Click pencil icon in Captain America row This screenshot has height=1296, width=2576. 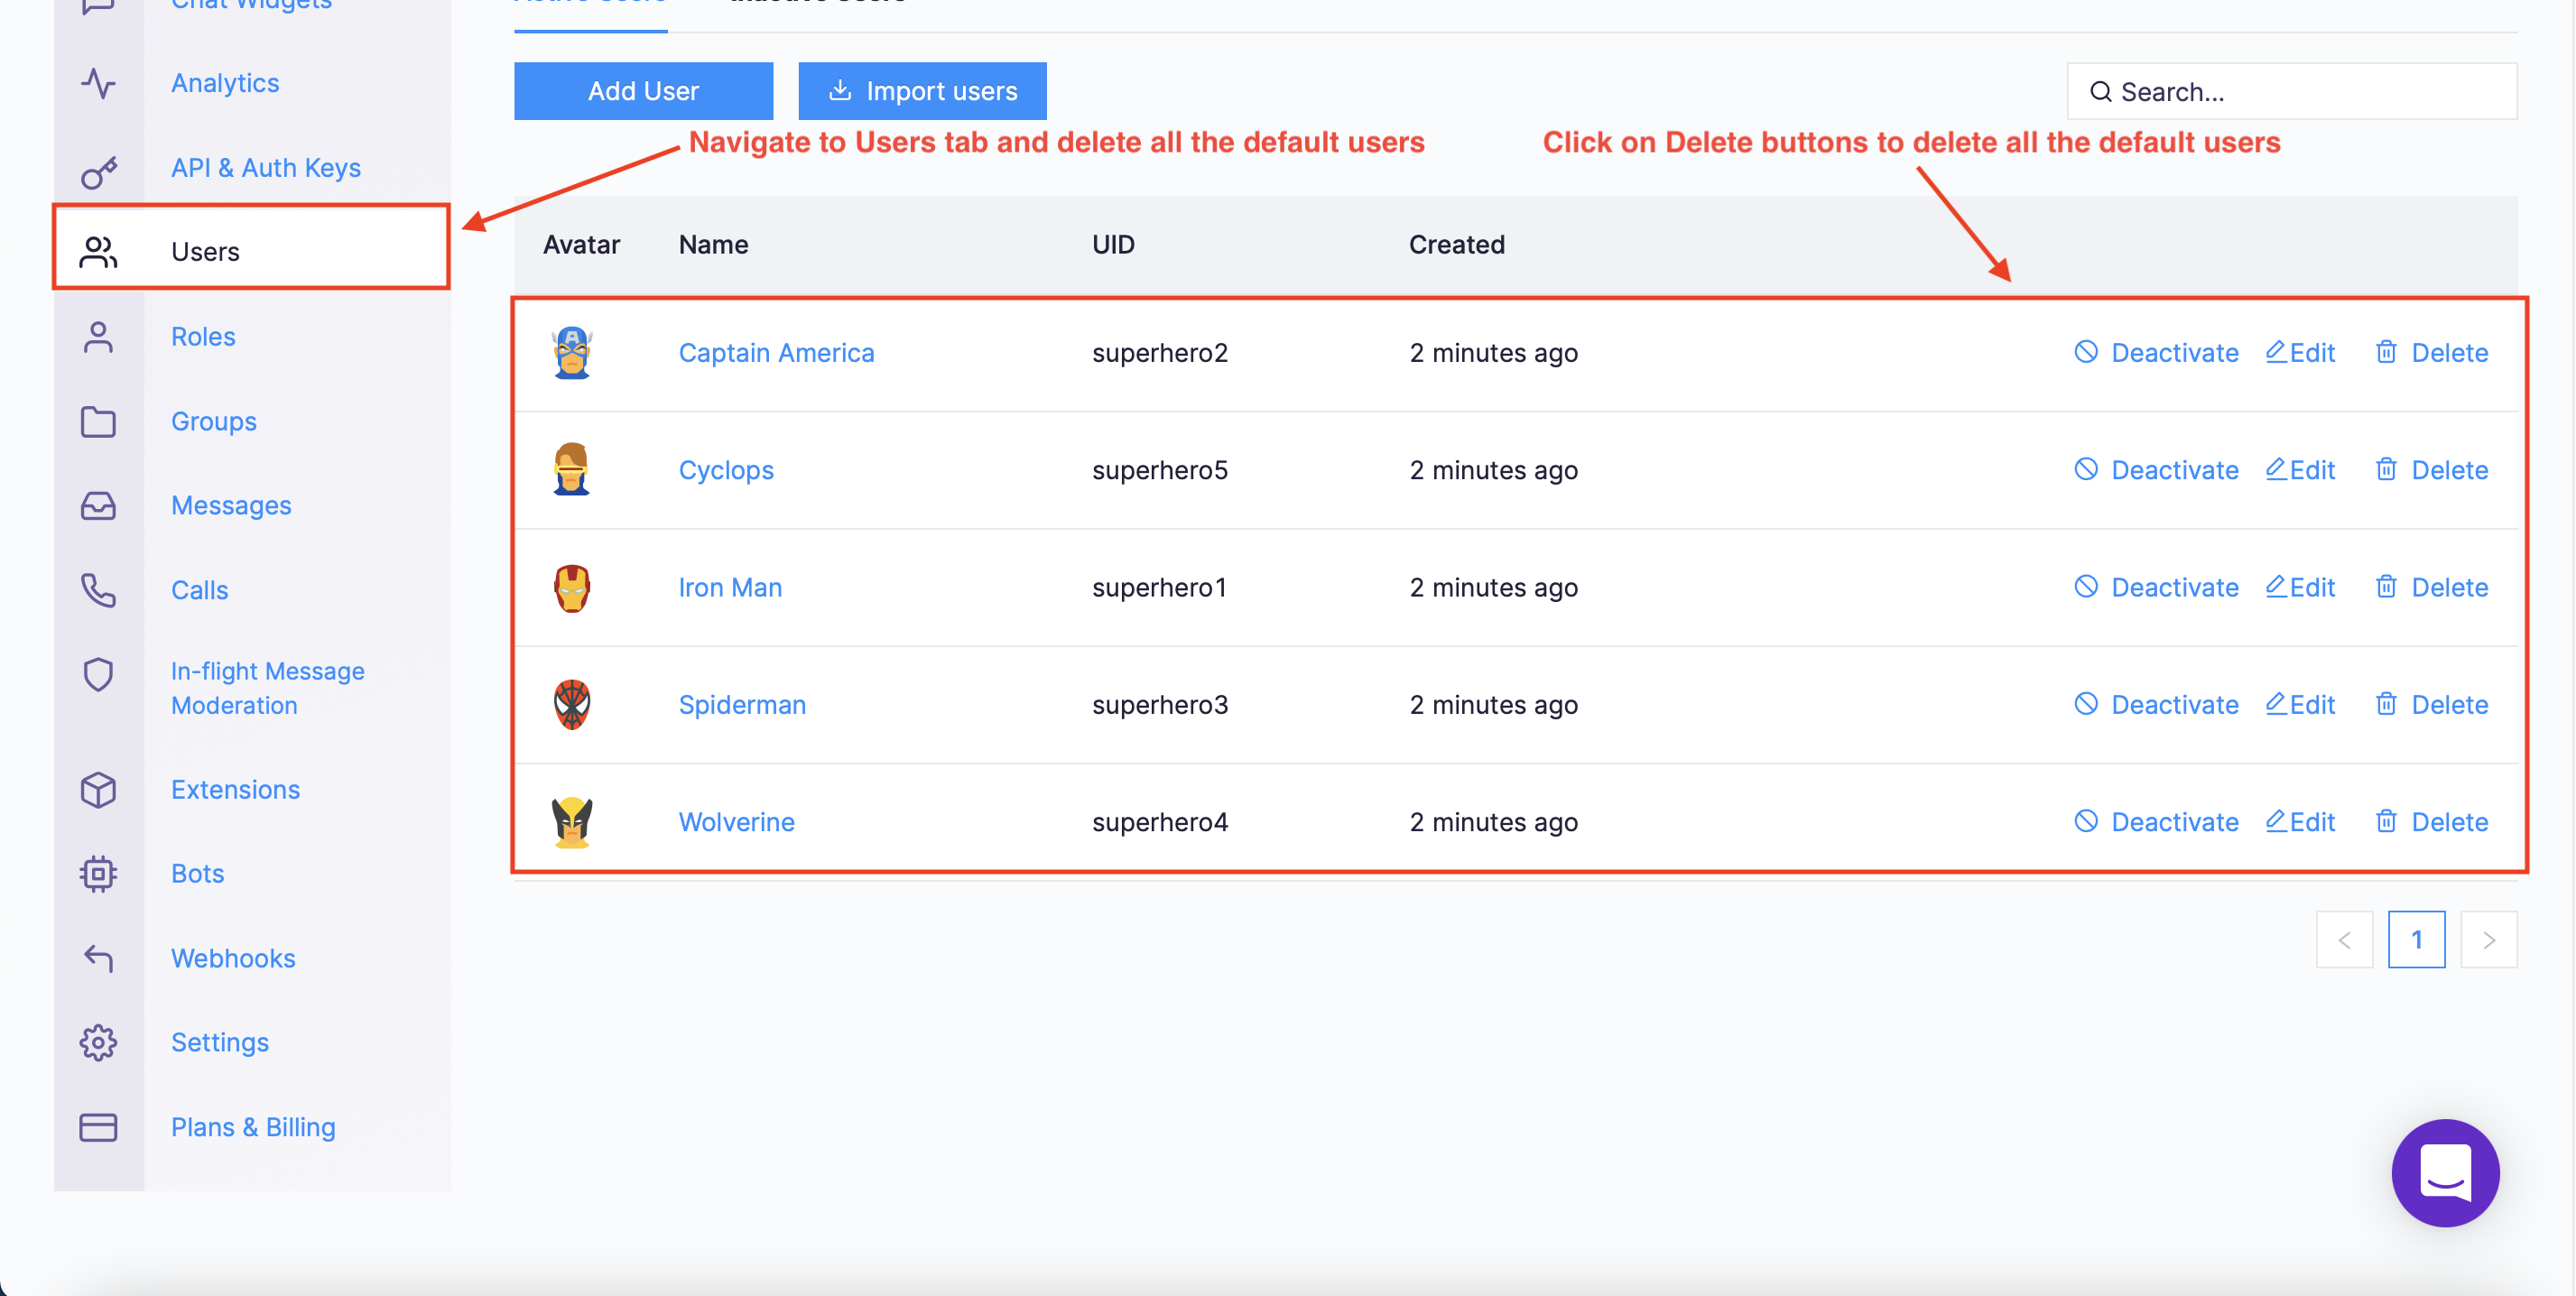2276,351
